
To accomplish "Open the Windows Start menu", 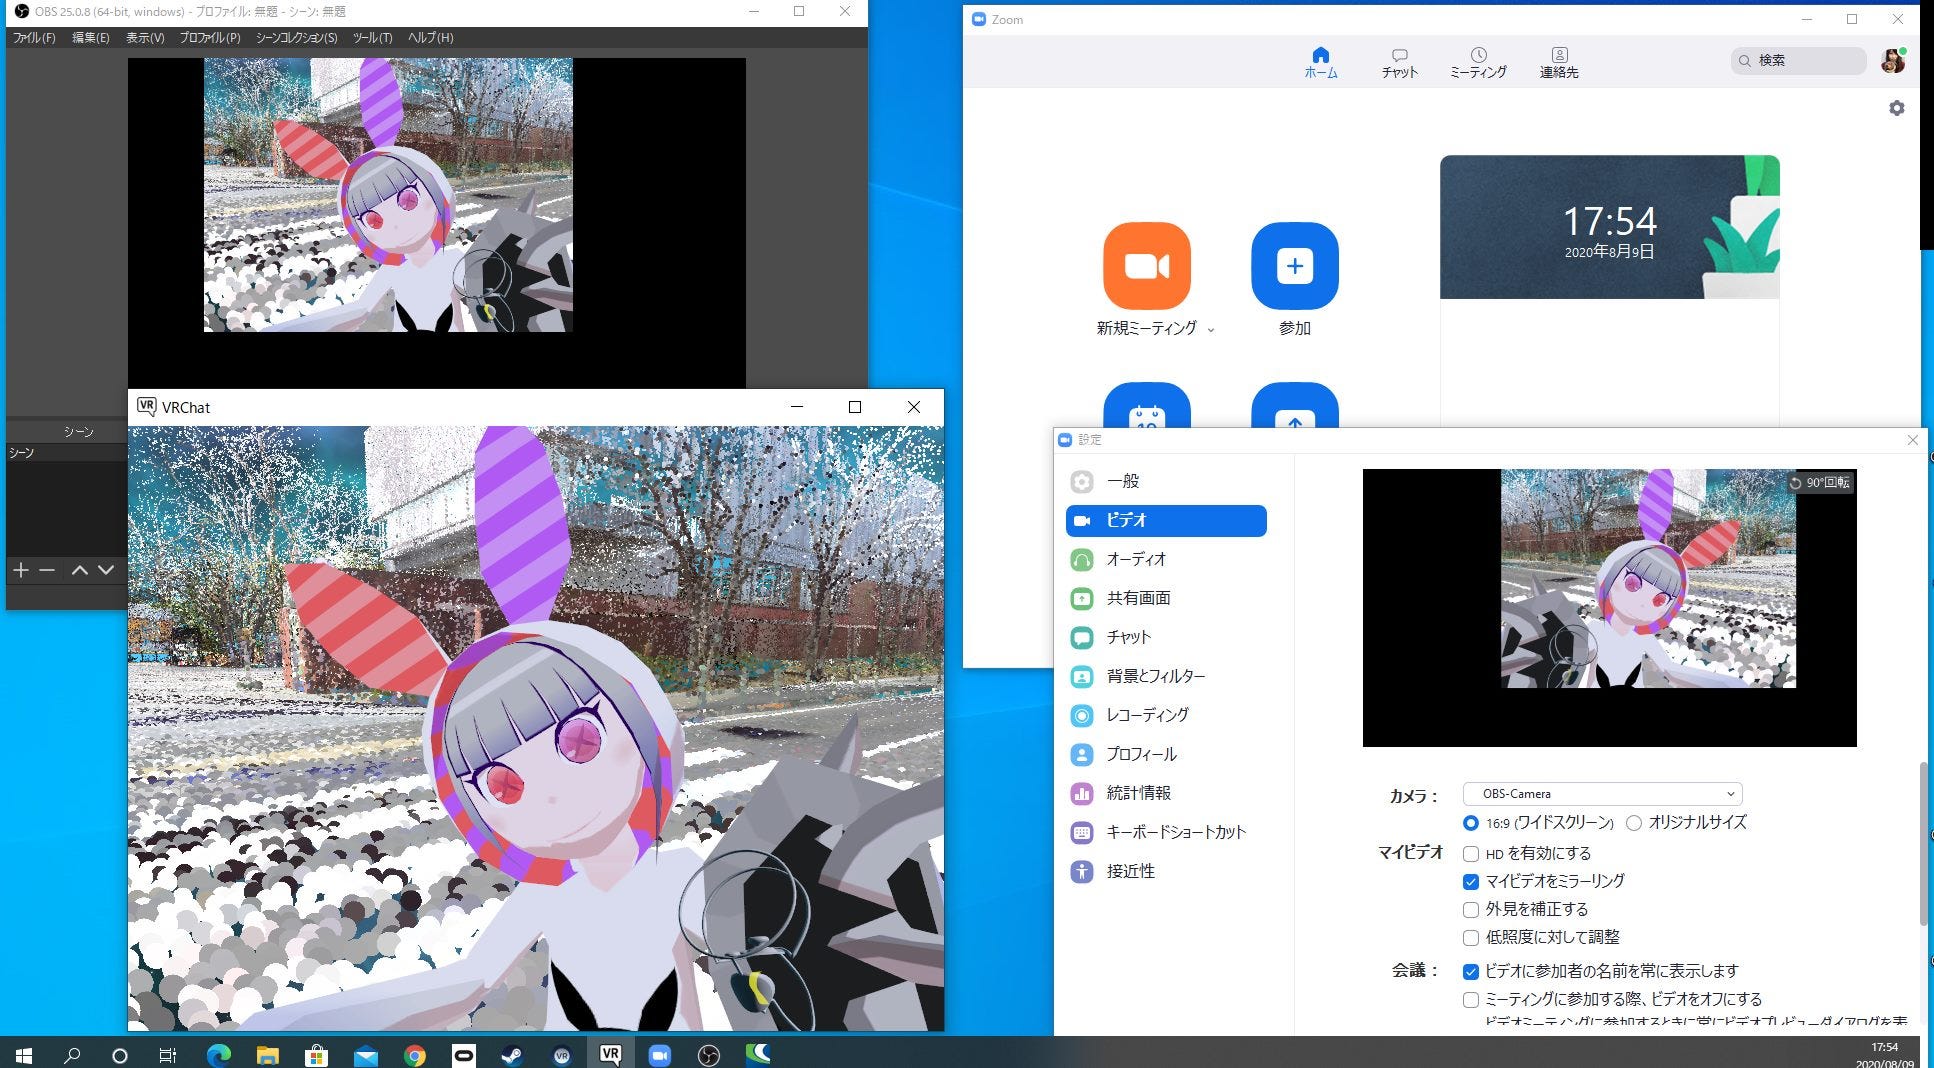I will click(x=24, y=1055).
